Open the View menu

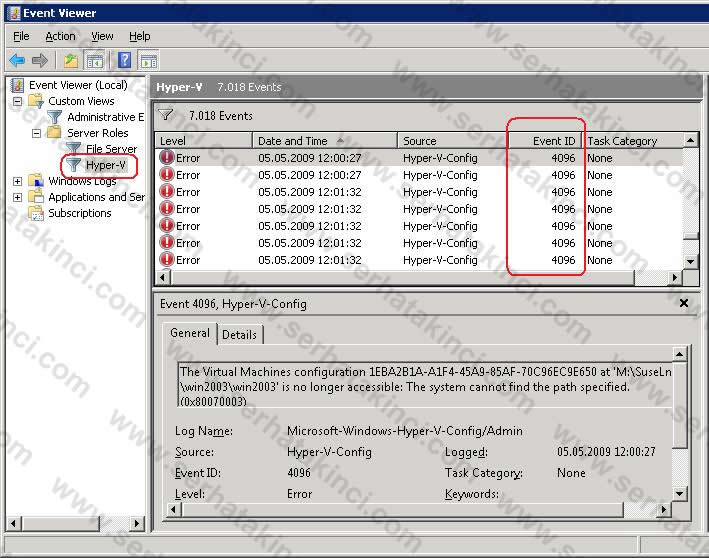click(x=102, y=36)
